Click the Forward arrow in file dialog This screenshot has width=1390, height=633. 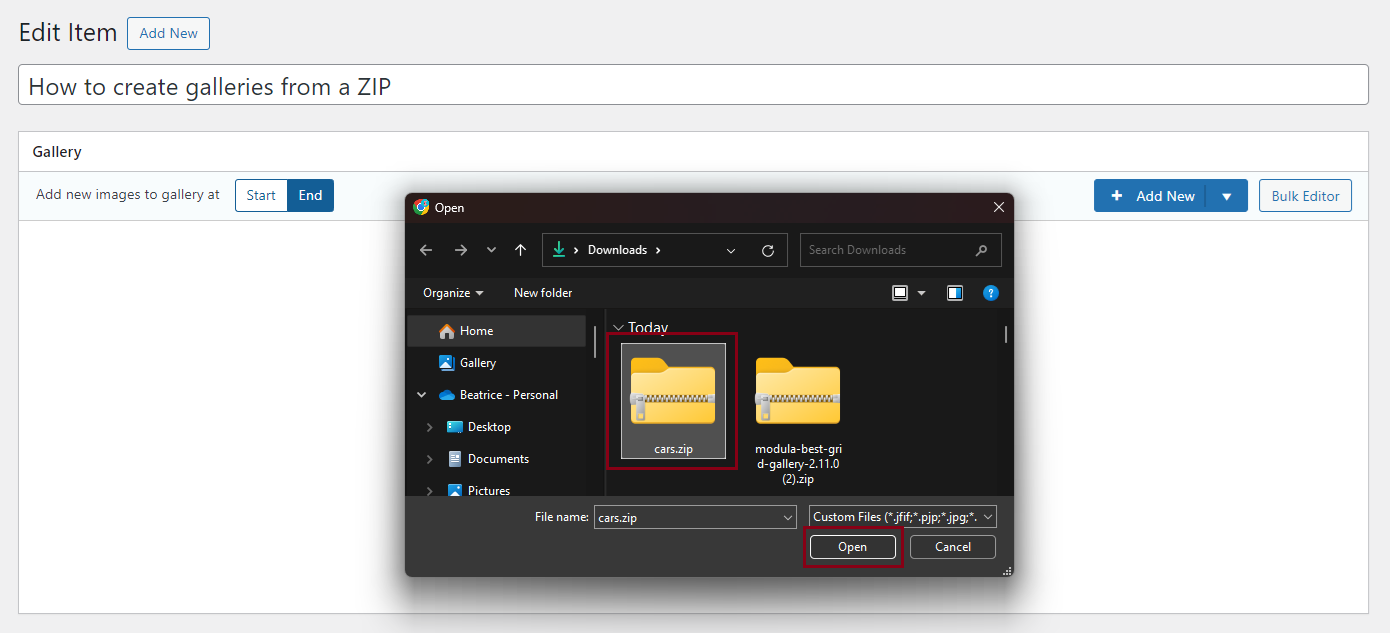(460, 250)
